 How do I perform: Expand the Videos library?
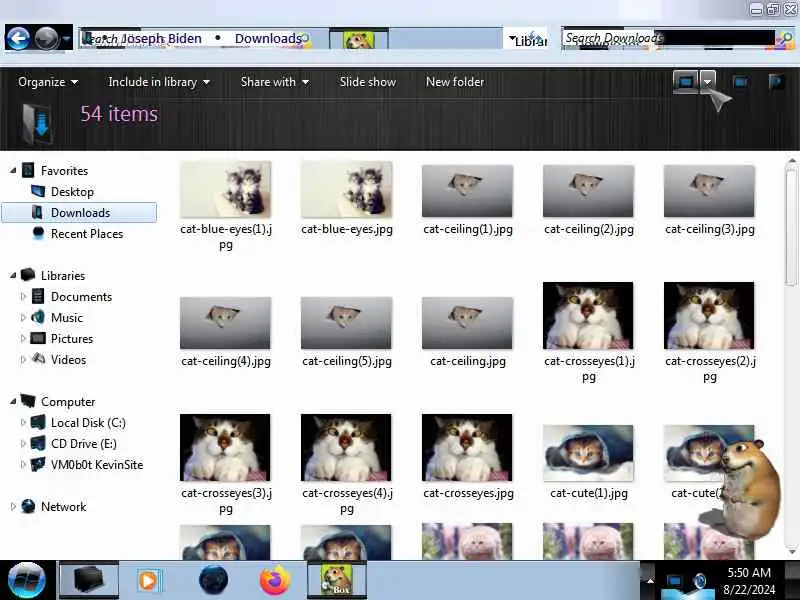[x=23, y=359]
